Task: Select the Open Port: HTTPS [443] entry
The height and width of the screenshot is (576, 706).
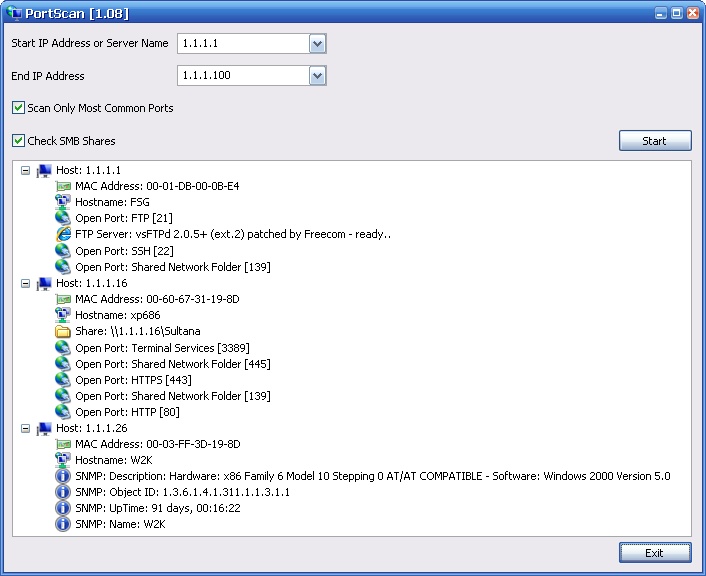Action: tap(133, 380)
